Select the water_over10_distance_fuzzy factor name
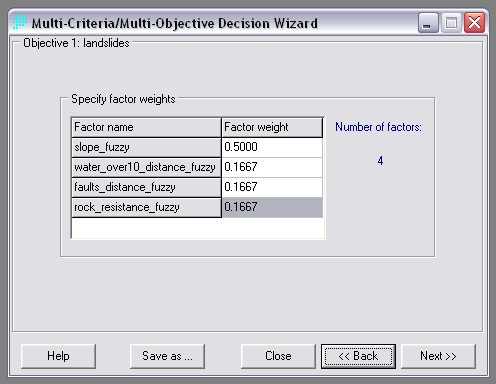 (x=146, y=167)
